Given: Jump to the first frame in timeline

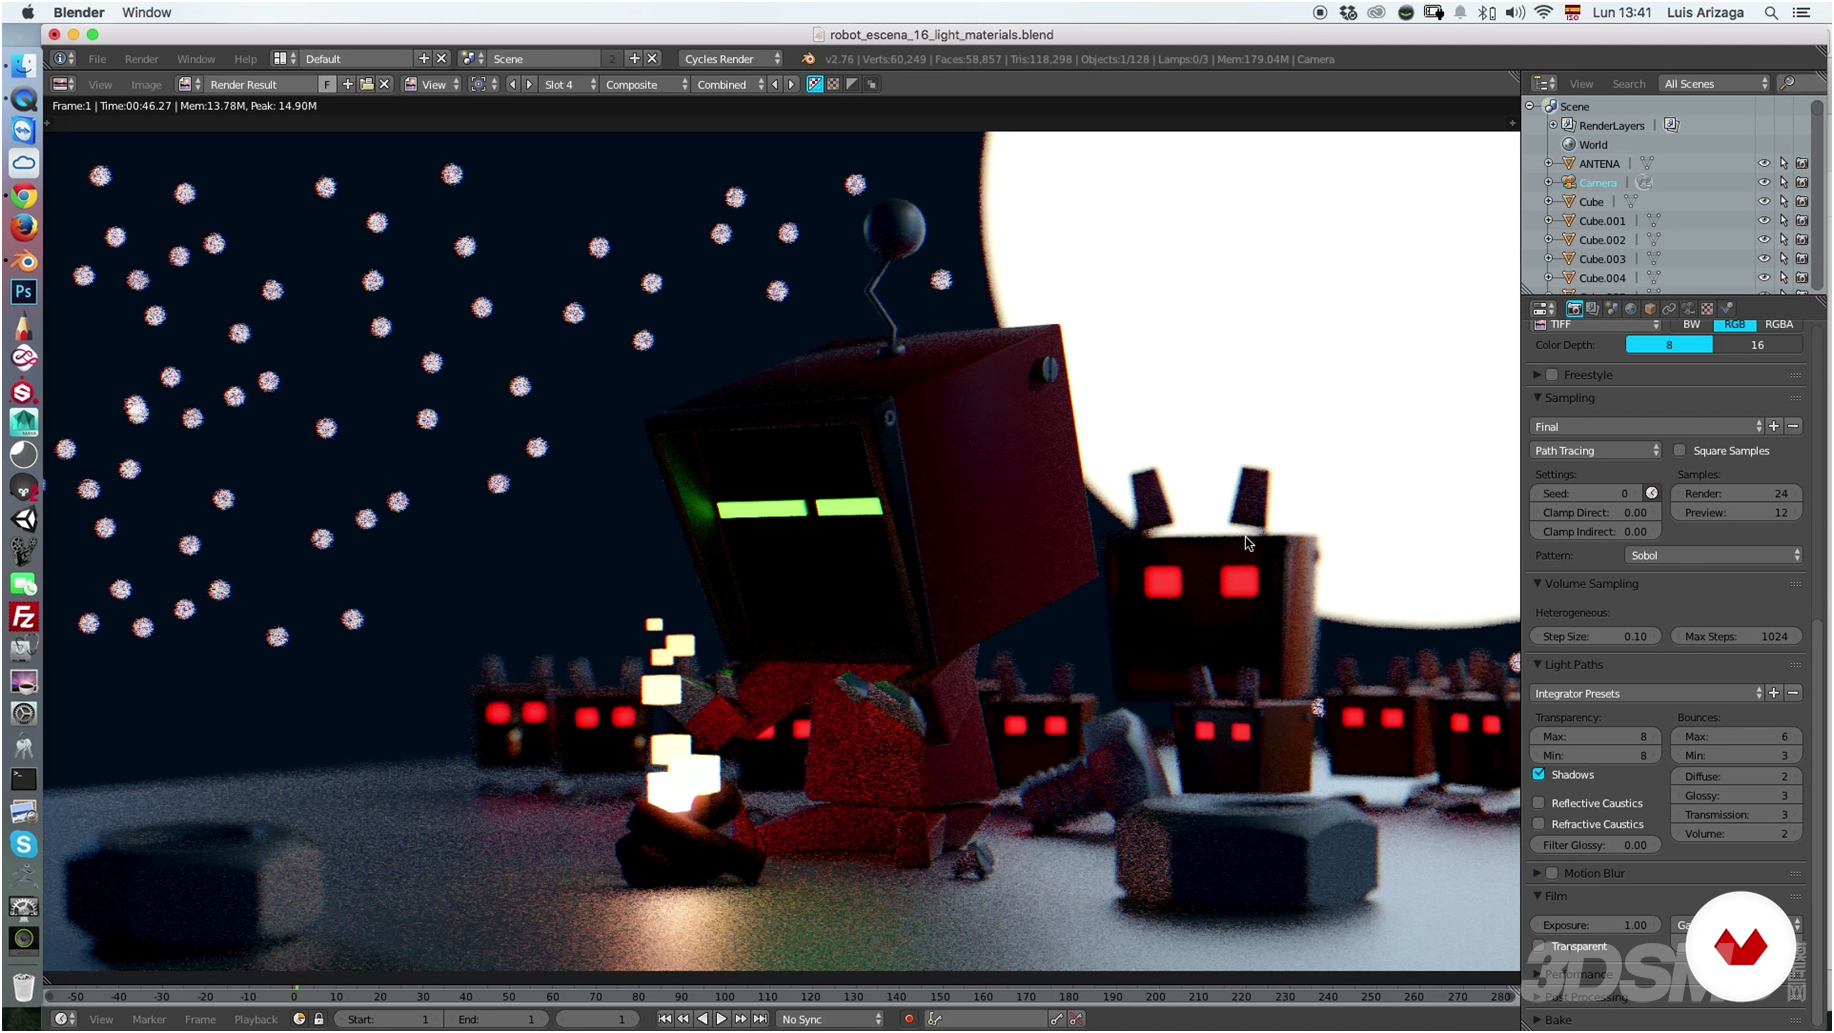Looking at the screenshot, I should (x=665, y=1019).
